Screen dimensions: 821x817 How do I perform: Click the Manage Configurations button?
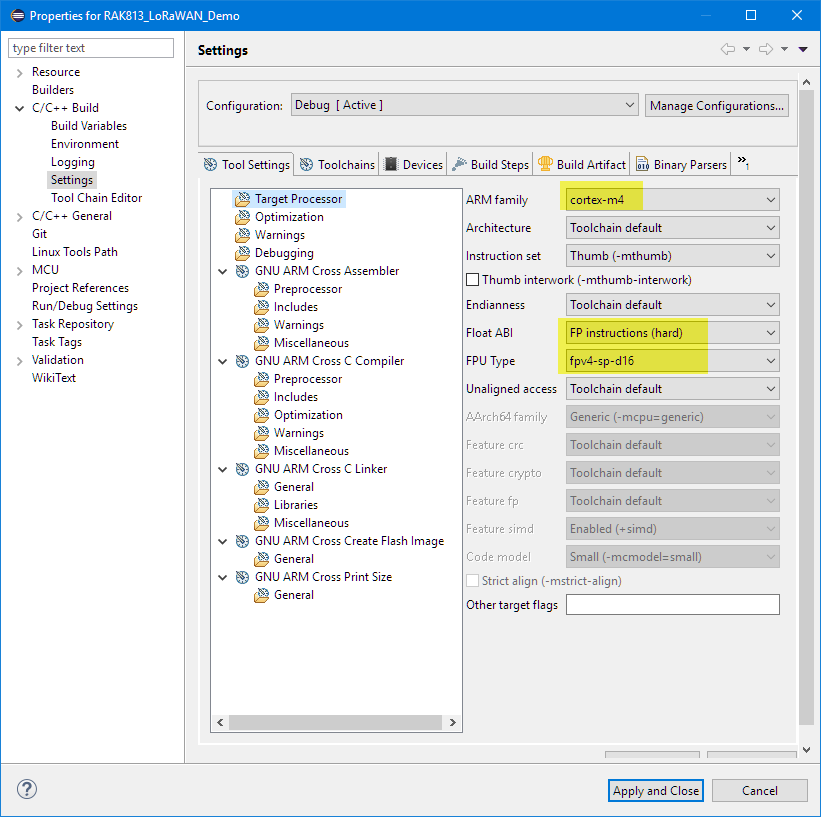[716, 106]
